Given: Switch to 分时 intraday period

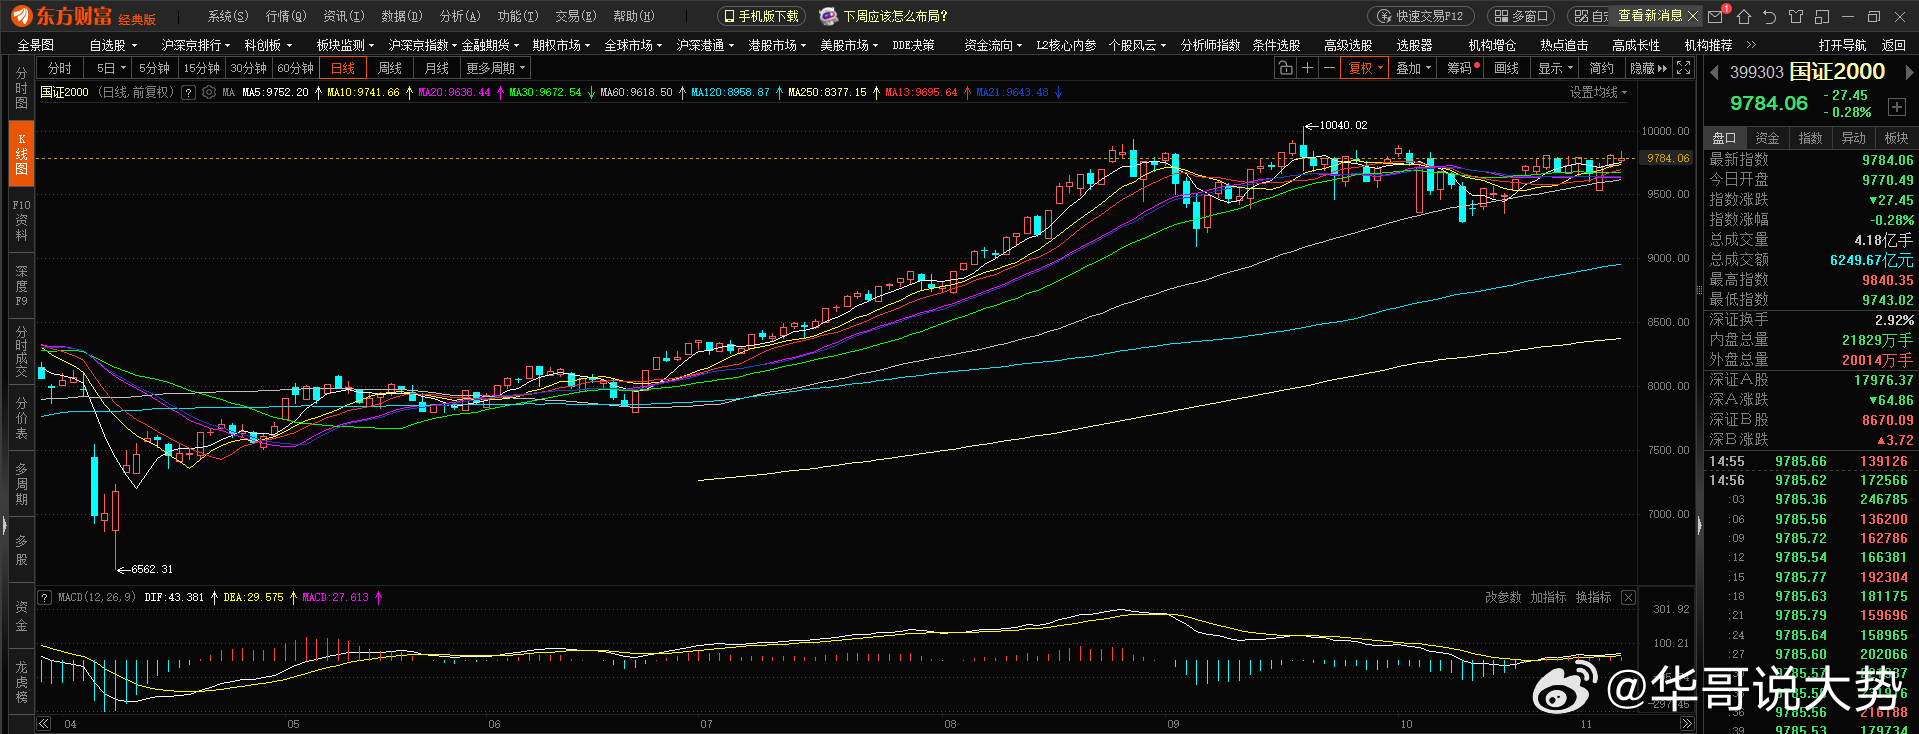Looking at the screenshot, I should click(60, 68).
